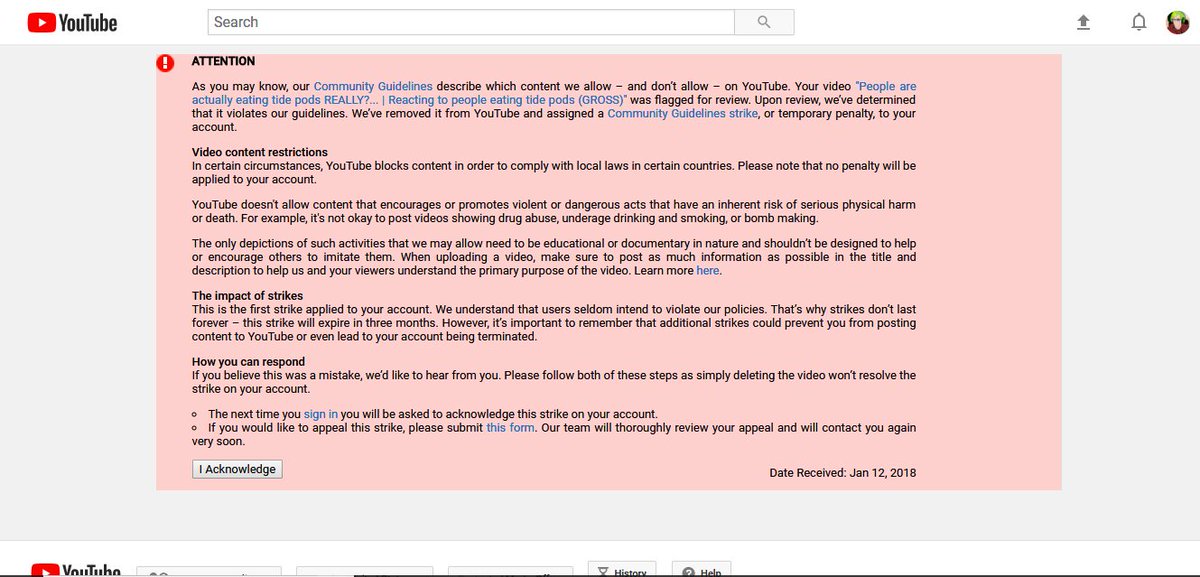Click the 'sign in' link
Screen dimensions: 1200x577
321,414
